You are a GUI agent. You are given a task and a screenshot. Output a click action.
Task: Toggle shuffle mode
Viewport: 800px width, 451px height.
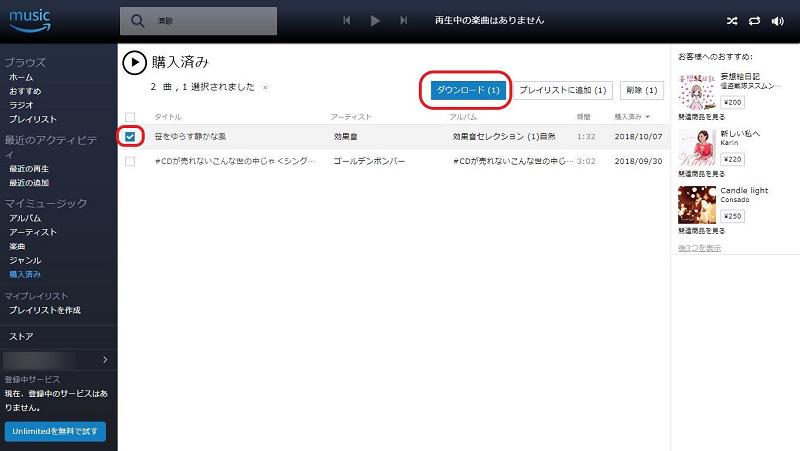pos(732,21)
